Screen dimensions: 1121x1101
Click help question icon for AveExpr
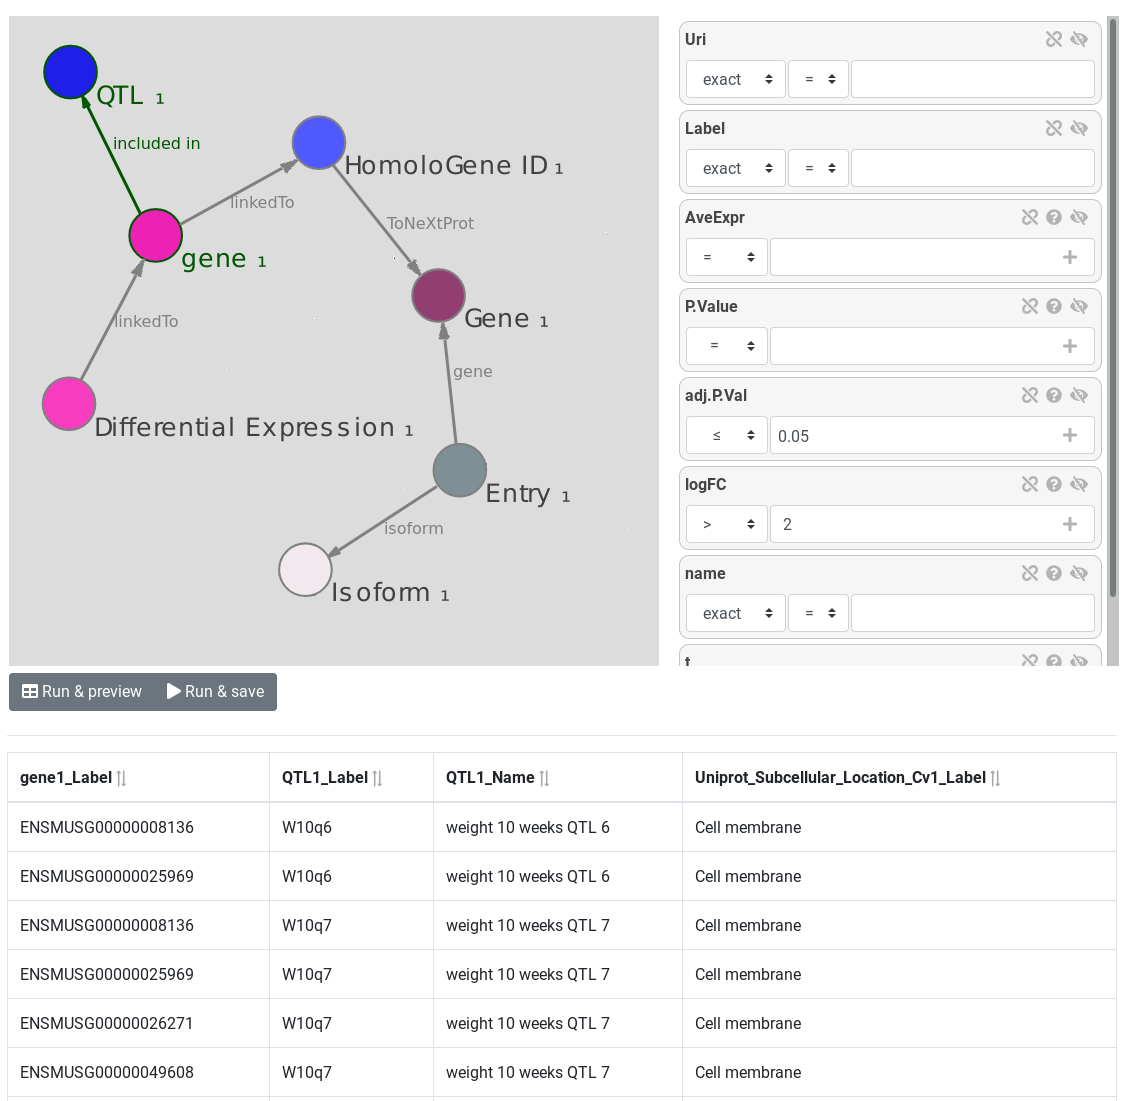[x=1054, y=217]
